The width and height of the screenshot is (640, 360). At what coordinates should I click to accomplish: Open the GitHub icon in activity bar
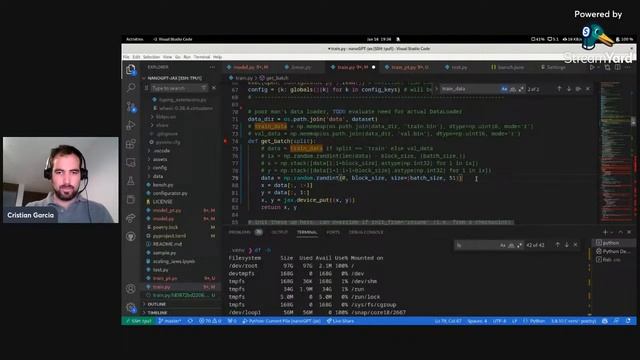tap(131, 236)
